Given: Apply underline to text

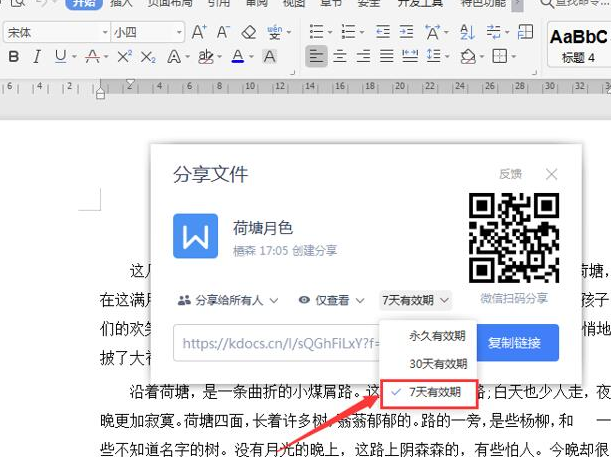Looking at the screenshot, I should [60, 57].
